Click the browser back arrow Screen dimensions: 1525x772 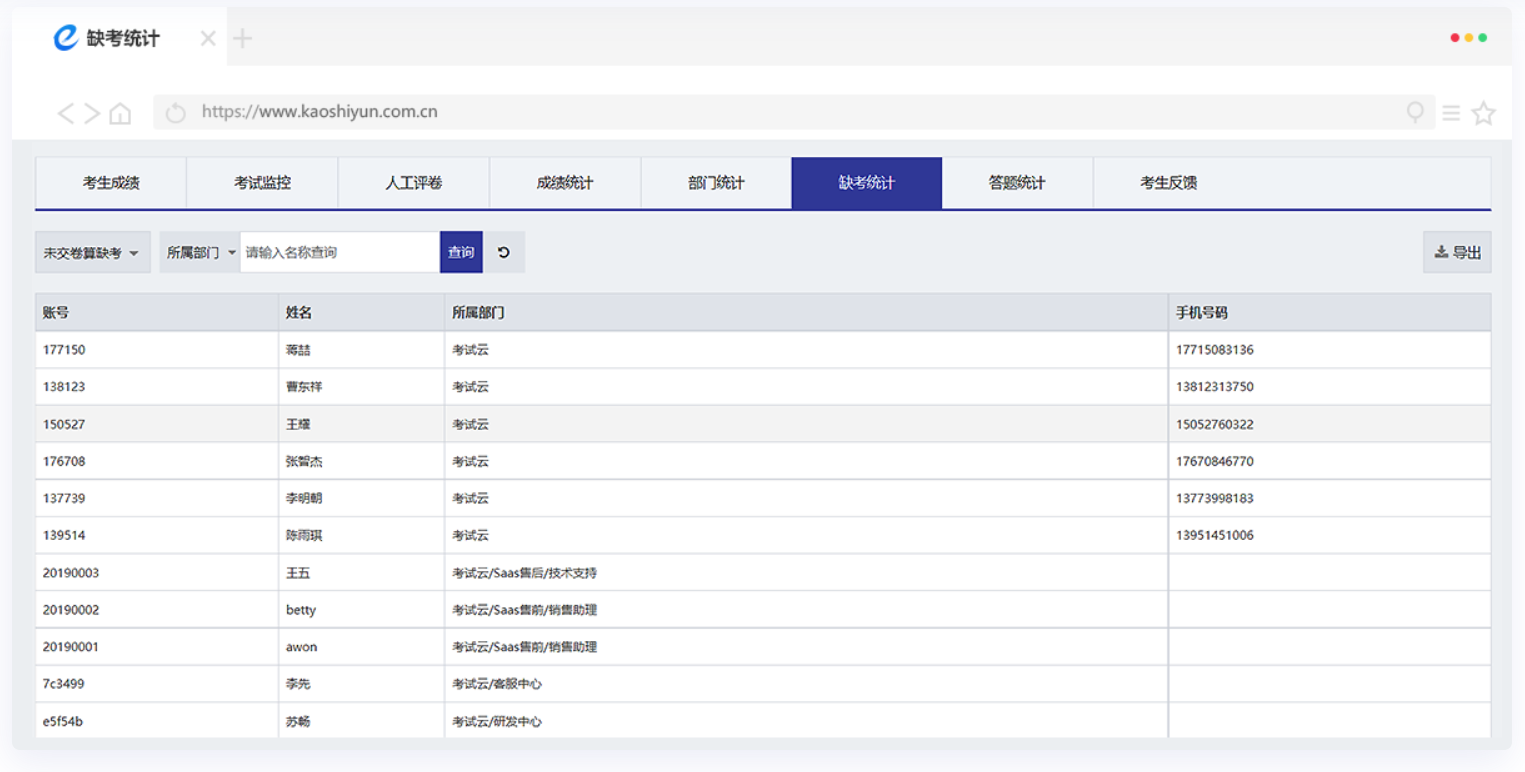pyautogui.click(x=66, y=113)
